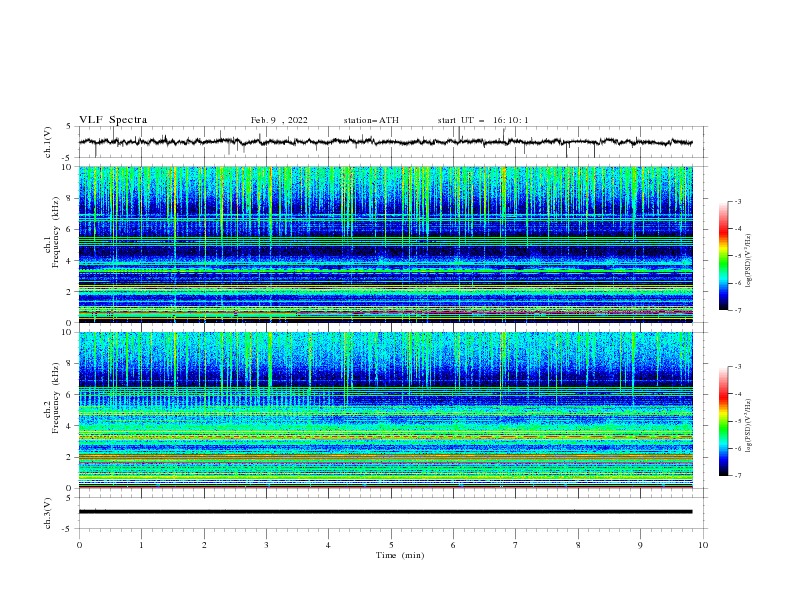Click the '-7' value on lower colorbar

point(738,476)
